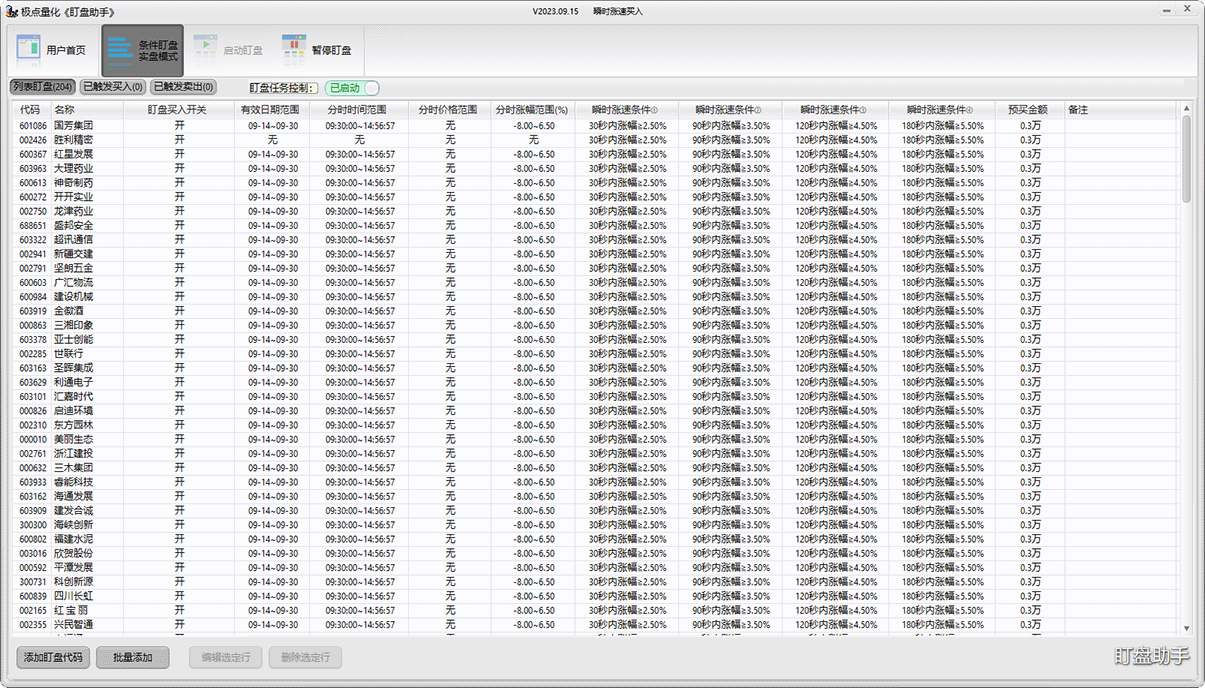
Task: Select the 四川长虹 stock name
Action: point(73,596)
